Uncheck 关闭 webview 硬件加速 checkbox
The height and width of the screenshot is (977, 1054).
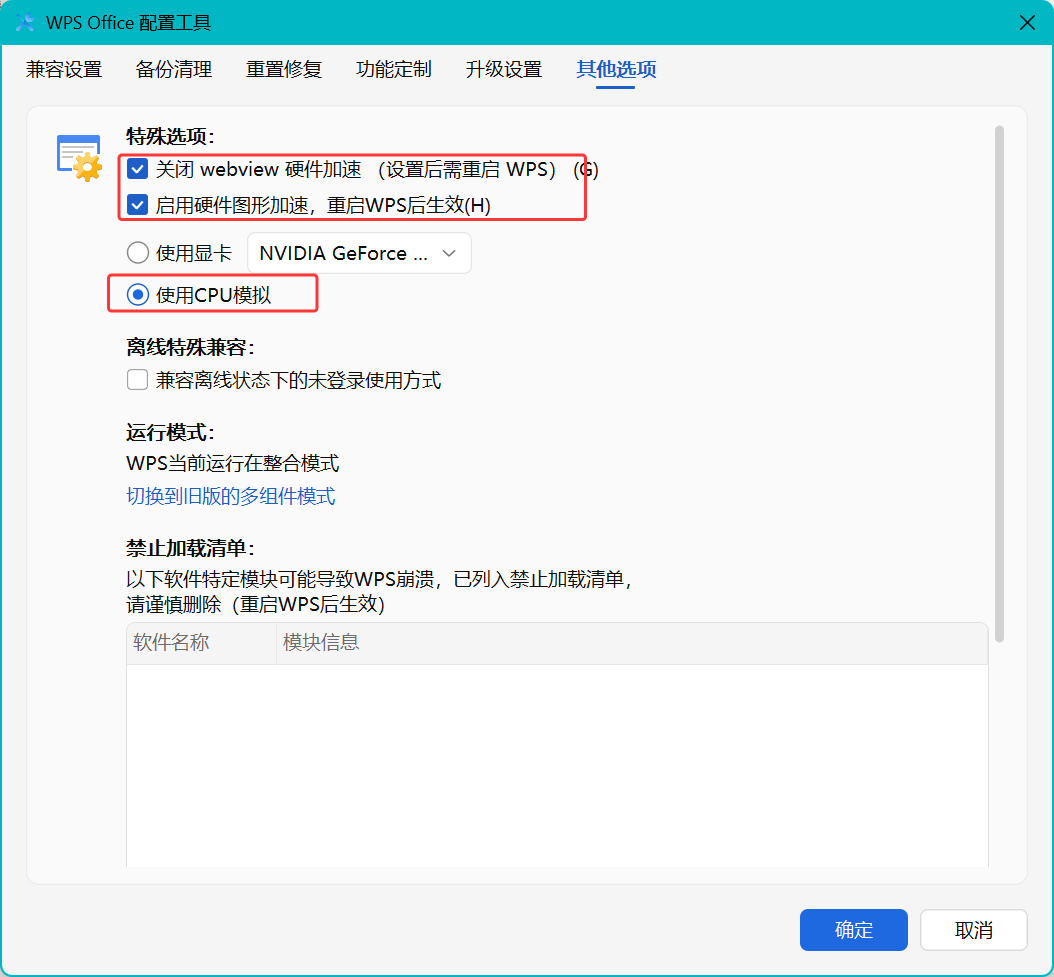pos(138,169)
